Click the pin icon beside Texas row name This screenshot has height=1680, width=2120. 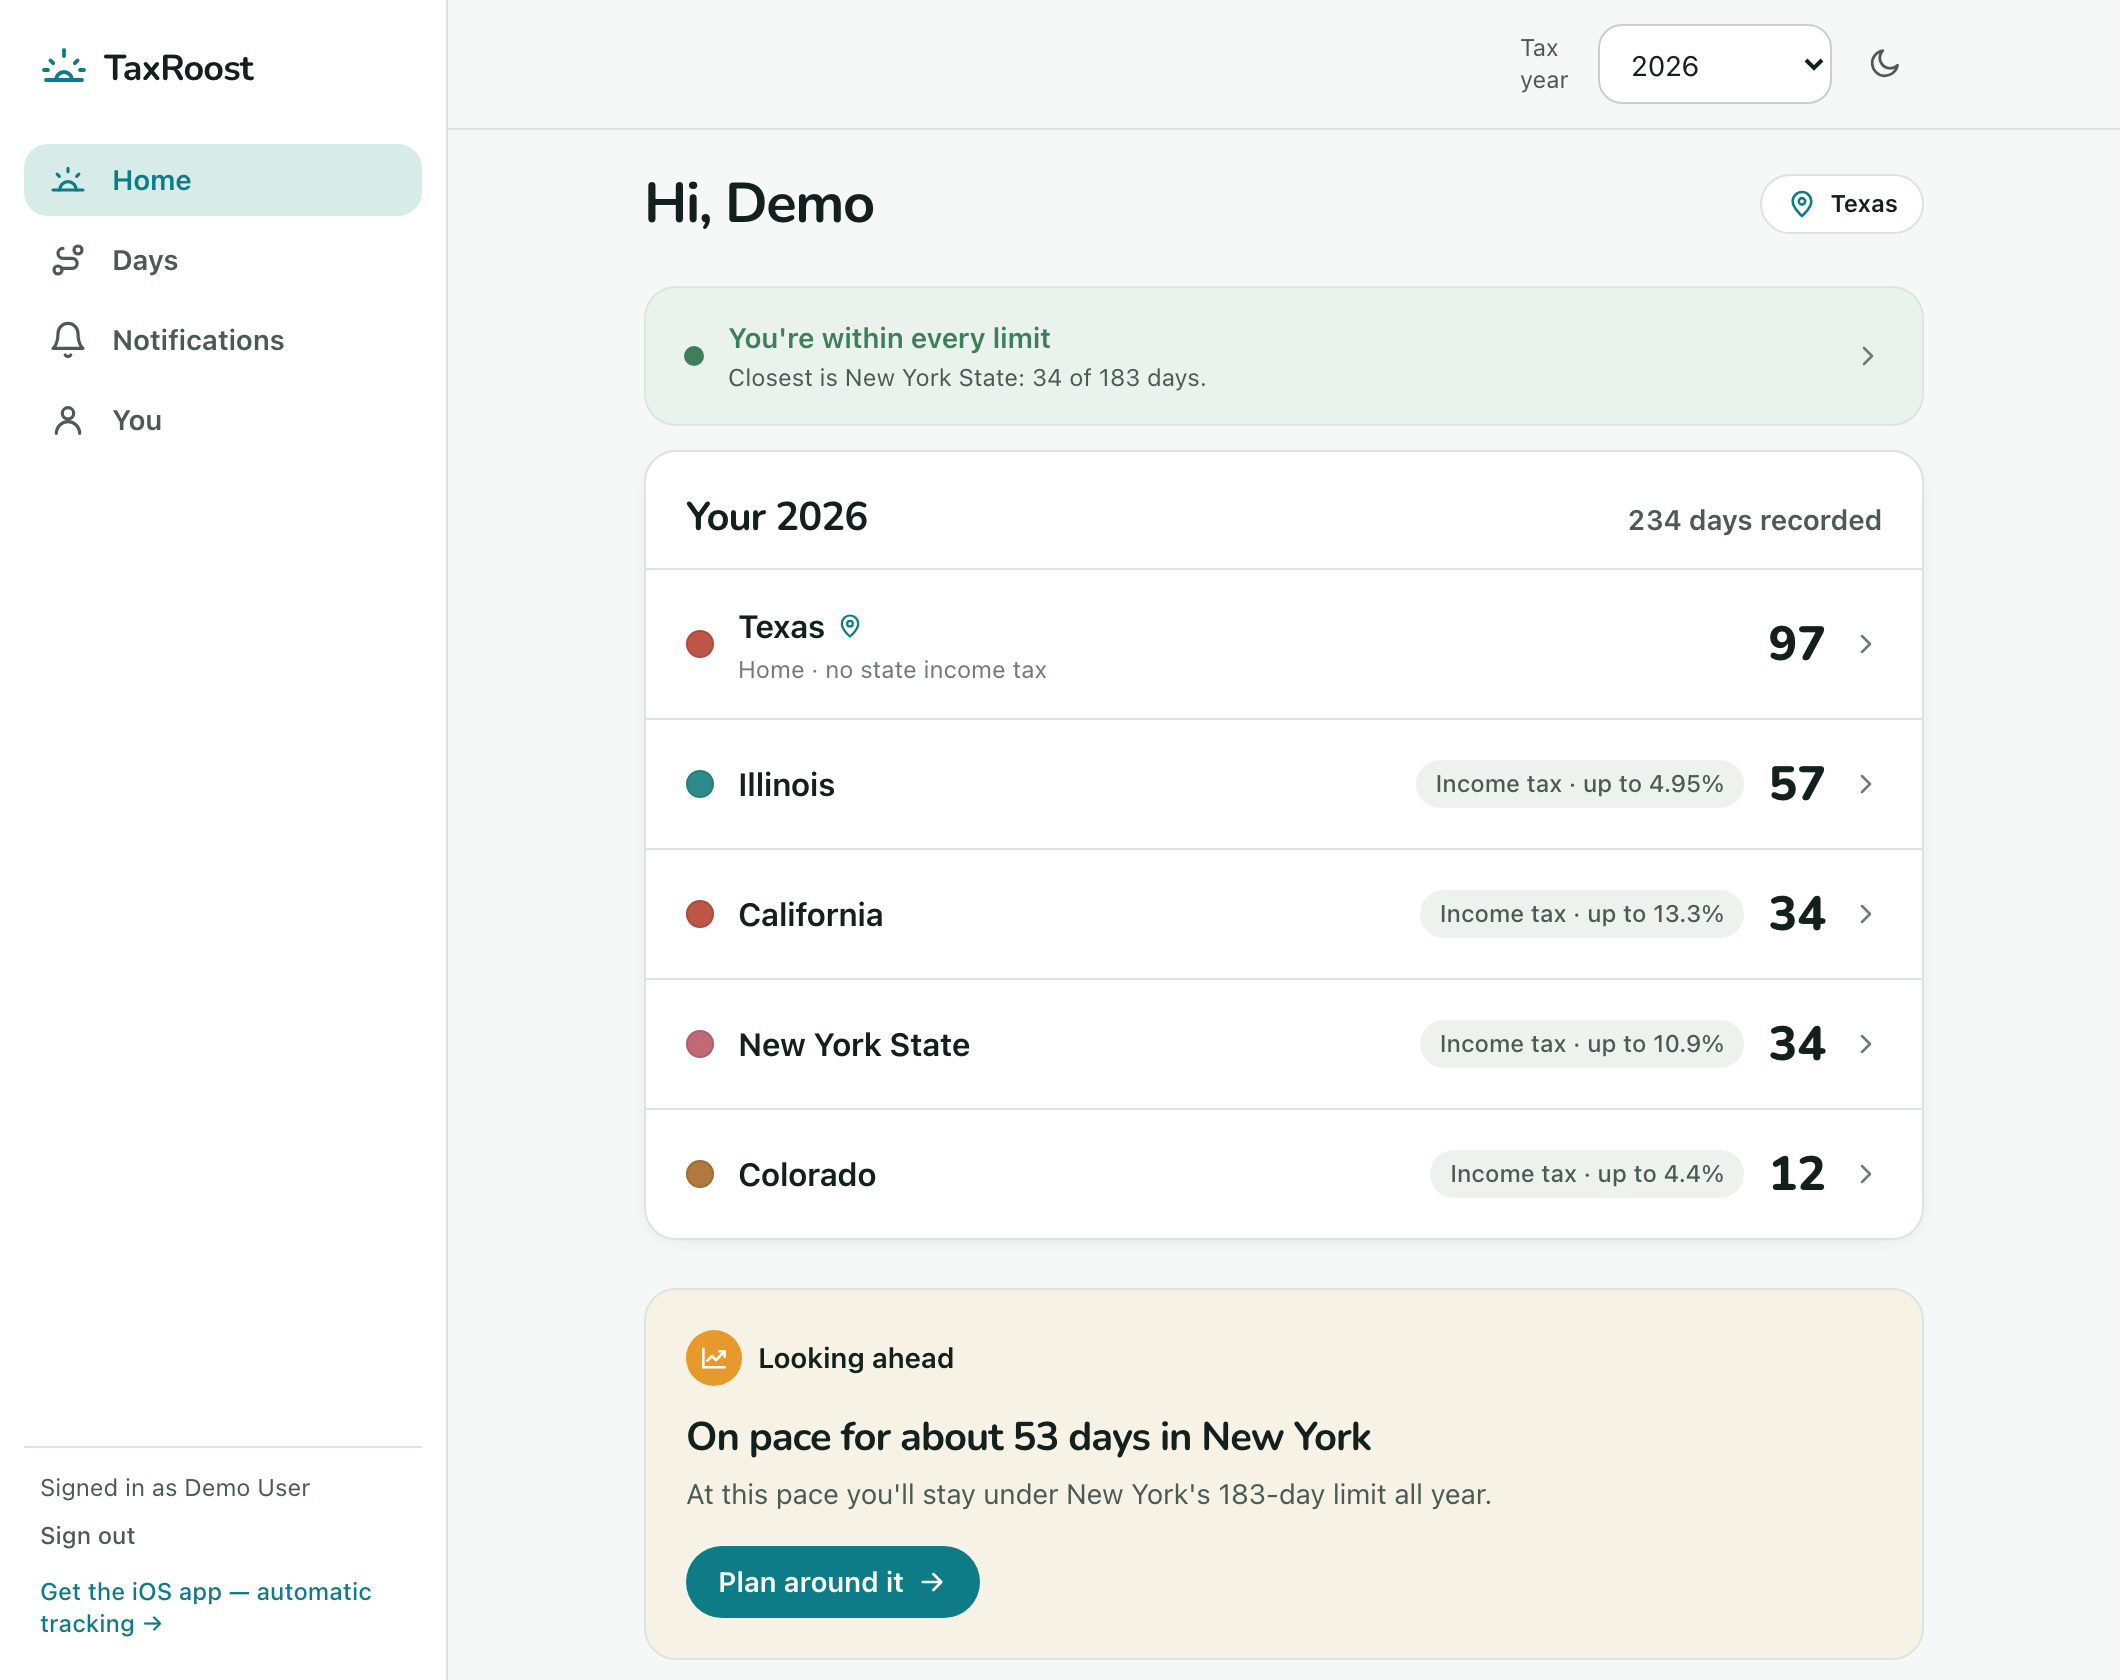point(850,626)
